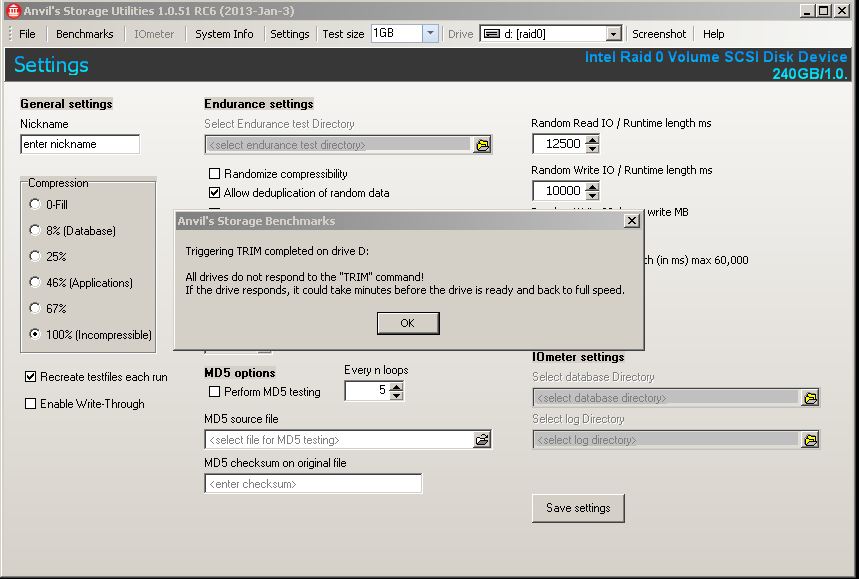Screen dimensions: 859x579
Task: Expand the Drive selection dropdown
Action: coord(614,34)
